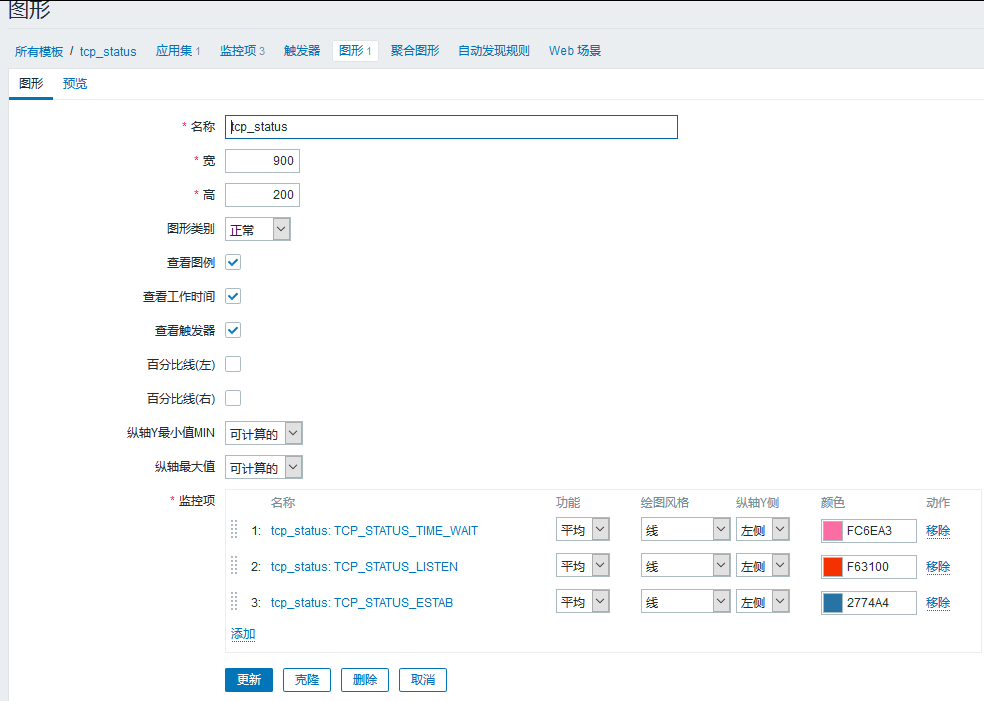Open the 触发器 tab

[302, 51]
